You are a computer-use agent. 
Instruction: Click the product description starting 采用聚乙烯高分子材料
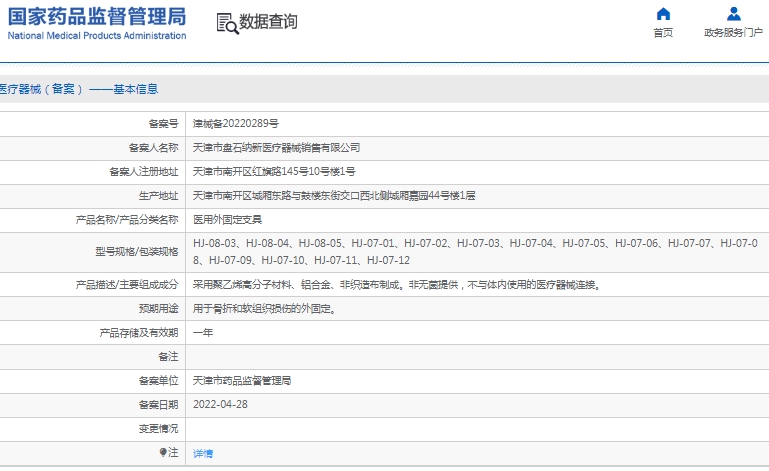pyautogui.click(x=397, y=285)
